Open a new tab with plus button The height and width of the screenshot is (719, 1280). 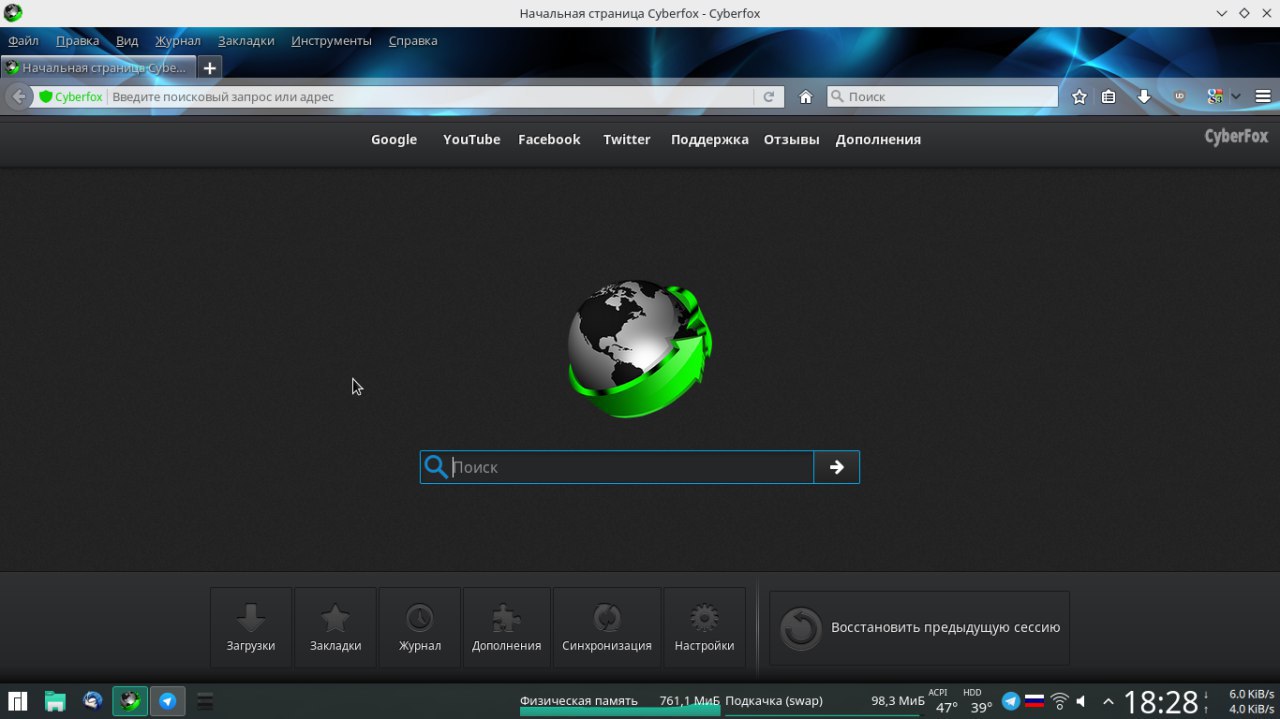pyautogui.click(x=209, y=68)
